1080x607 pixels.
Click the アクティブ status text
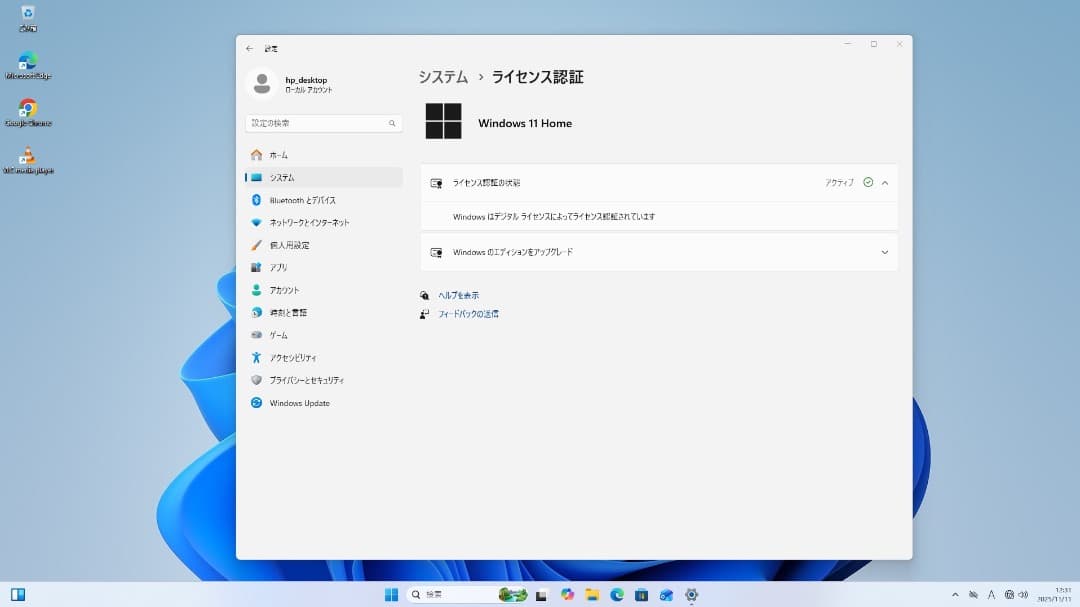click(840, 183)
